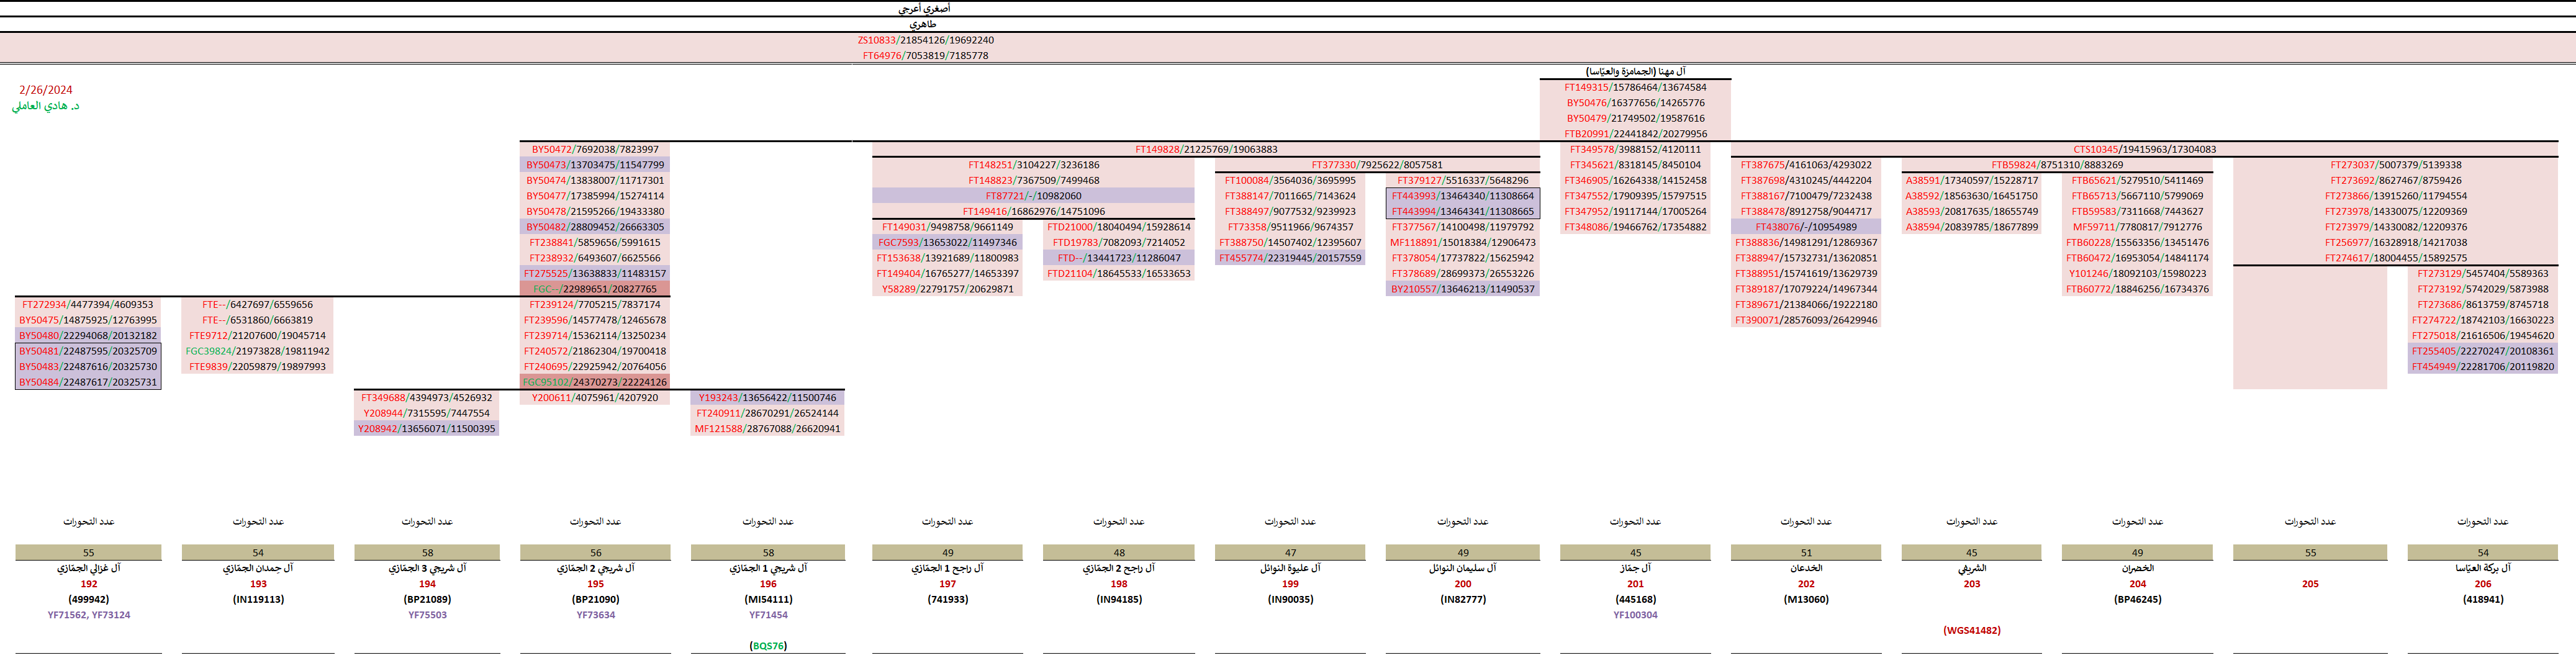The height and width of the screenshot is (663, 2576).
Task: Click the red WGS41482 label
Action: click(x=1971, y=630)
